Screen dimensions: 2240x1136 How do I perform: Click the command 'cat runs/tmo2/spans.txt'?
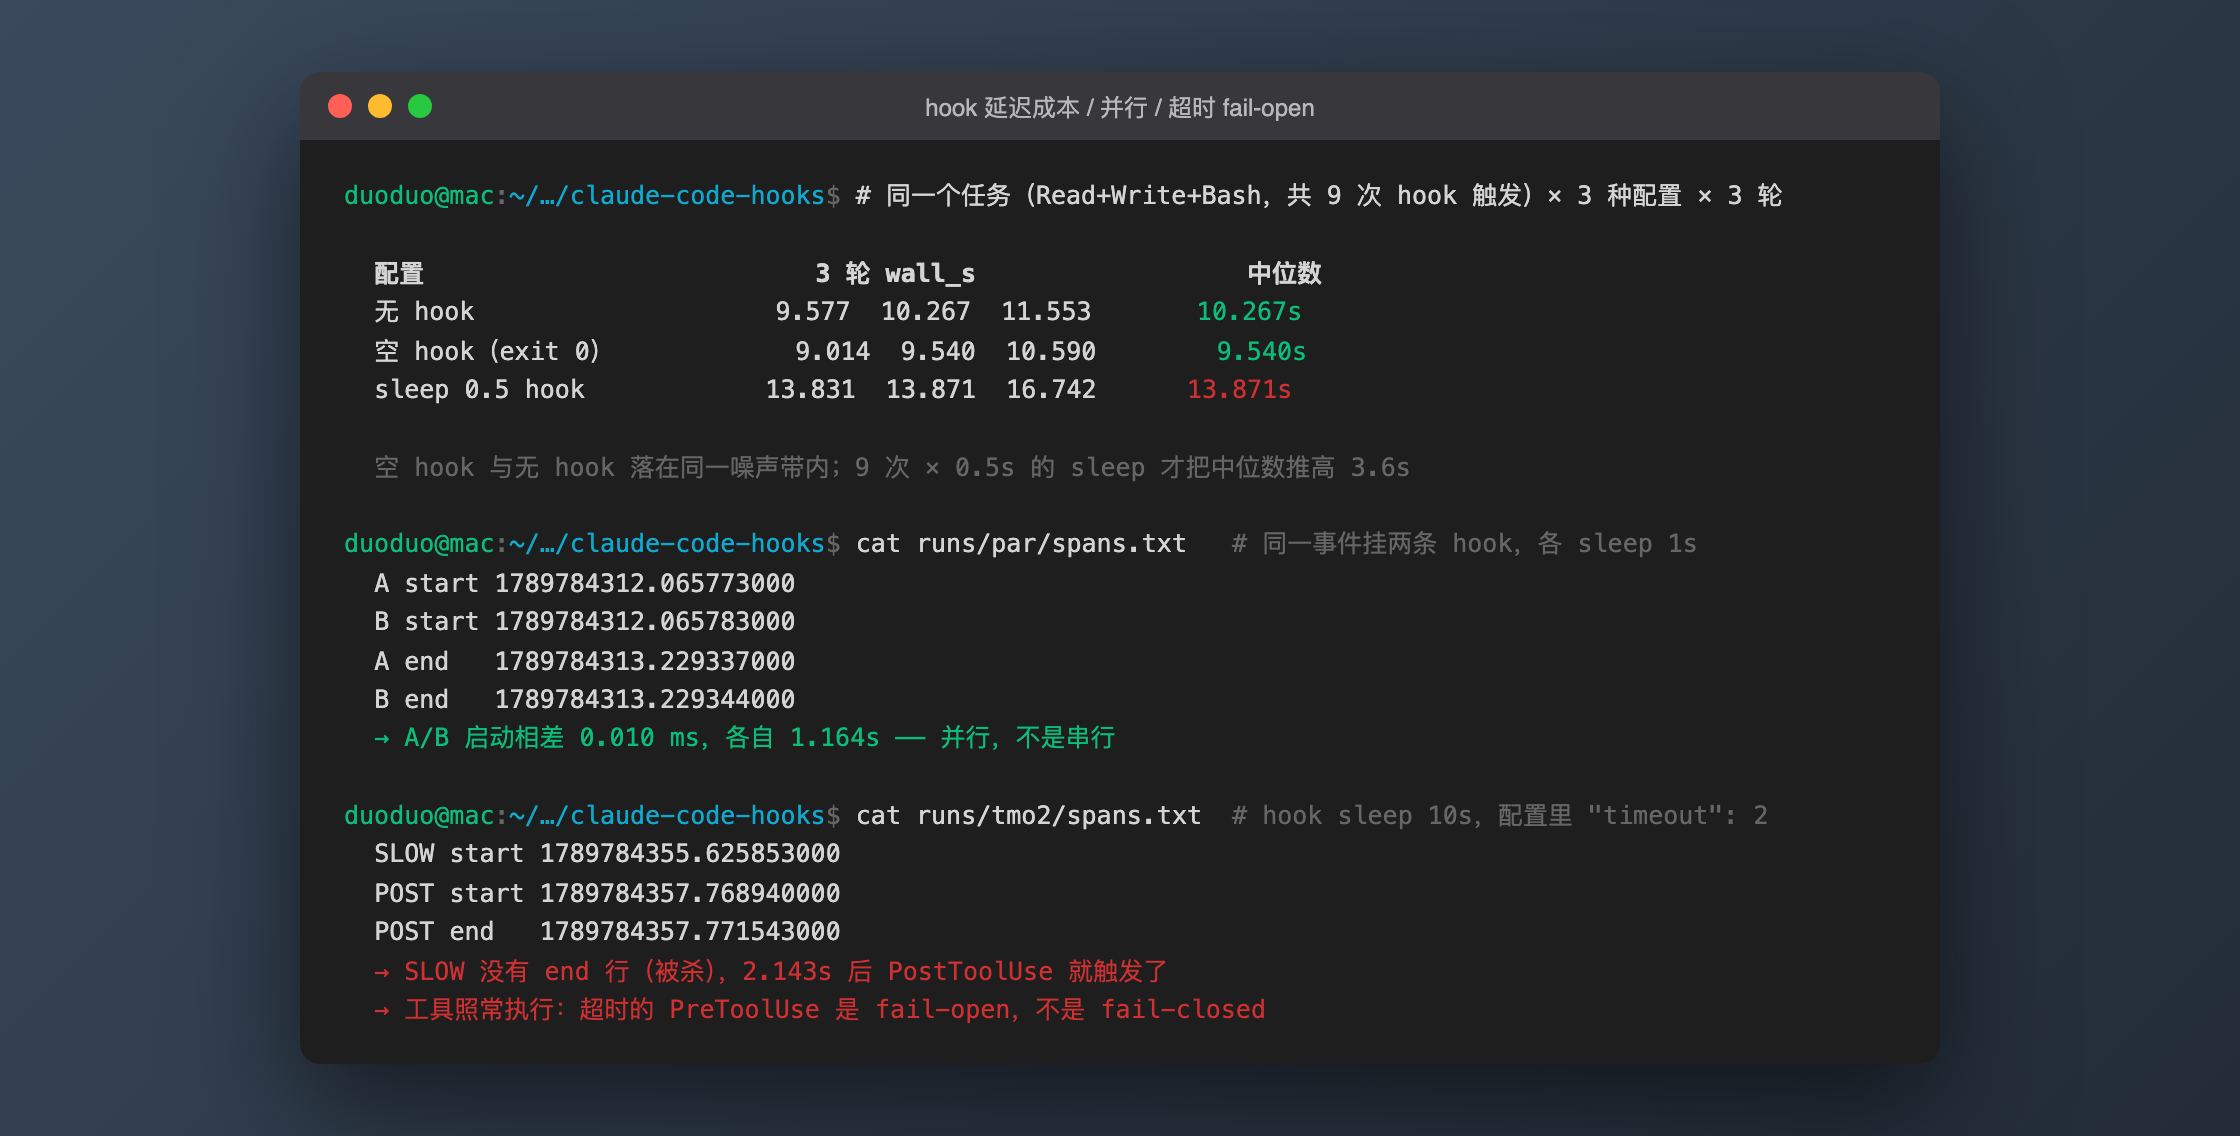tap(1028, 815)
